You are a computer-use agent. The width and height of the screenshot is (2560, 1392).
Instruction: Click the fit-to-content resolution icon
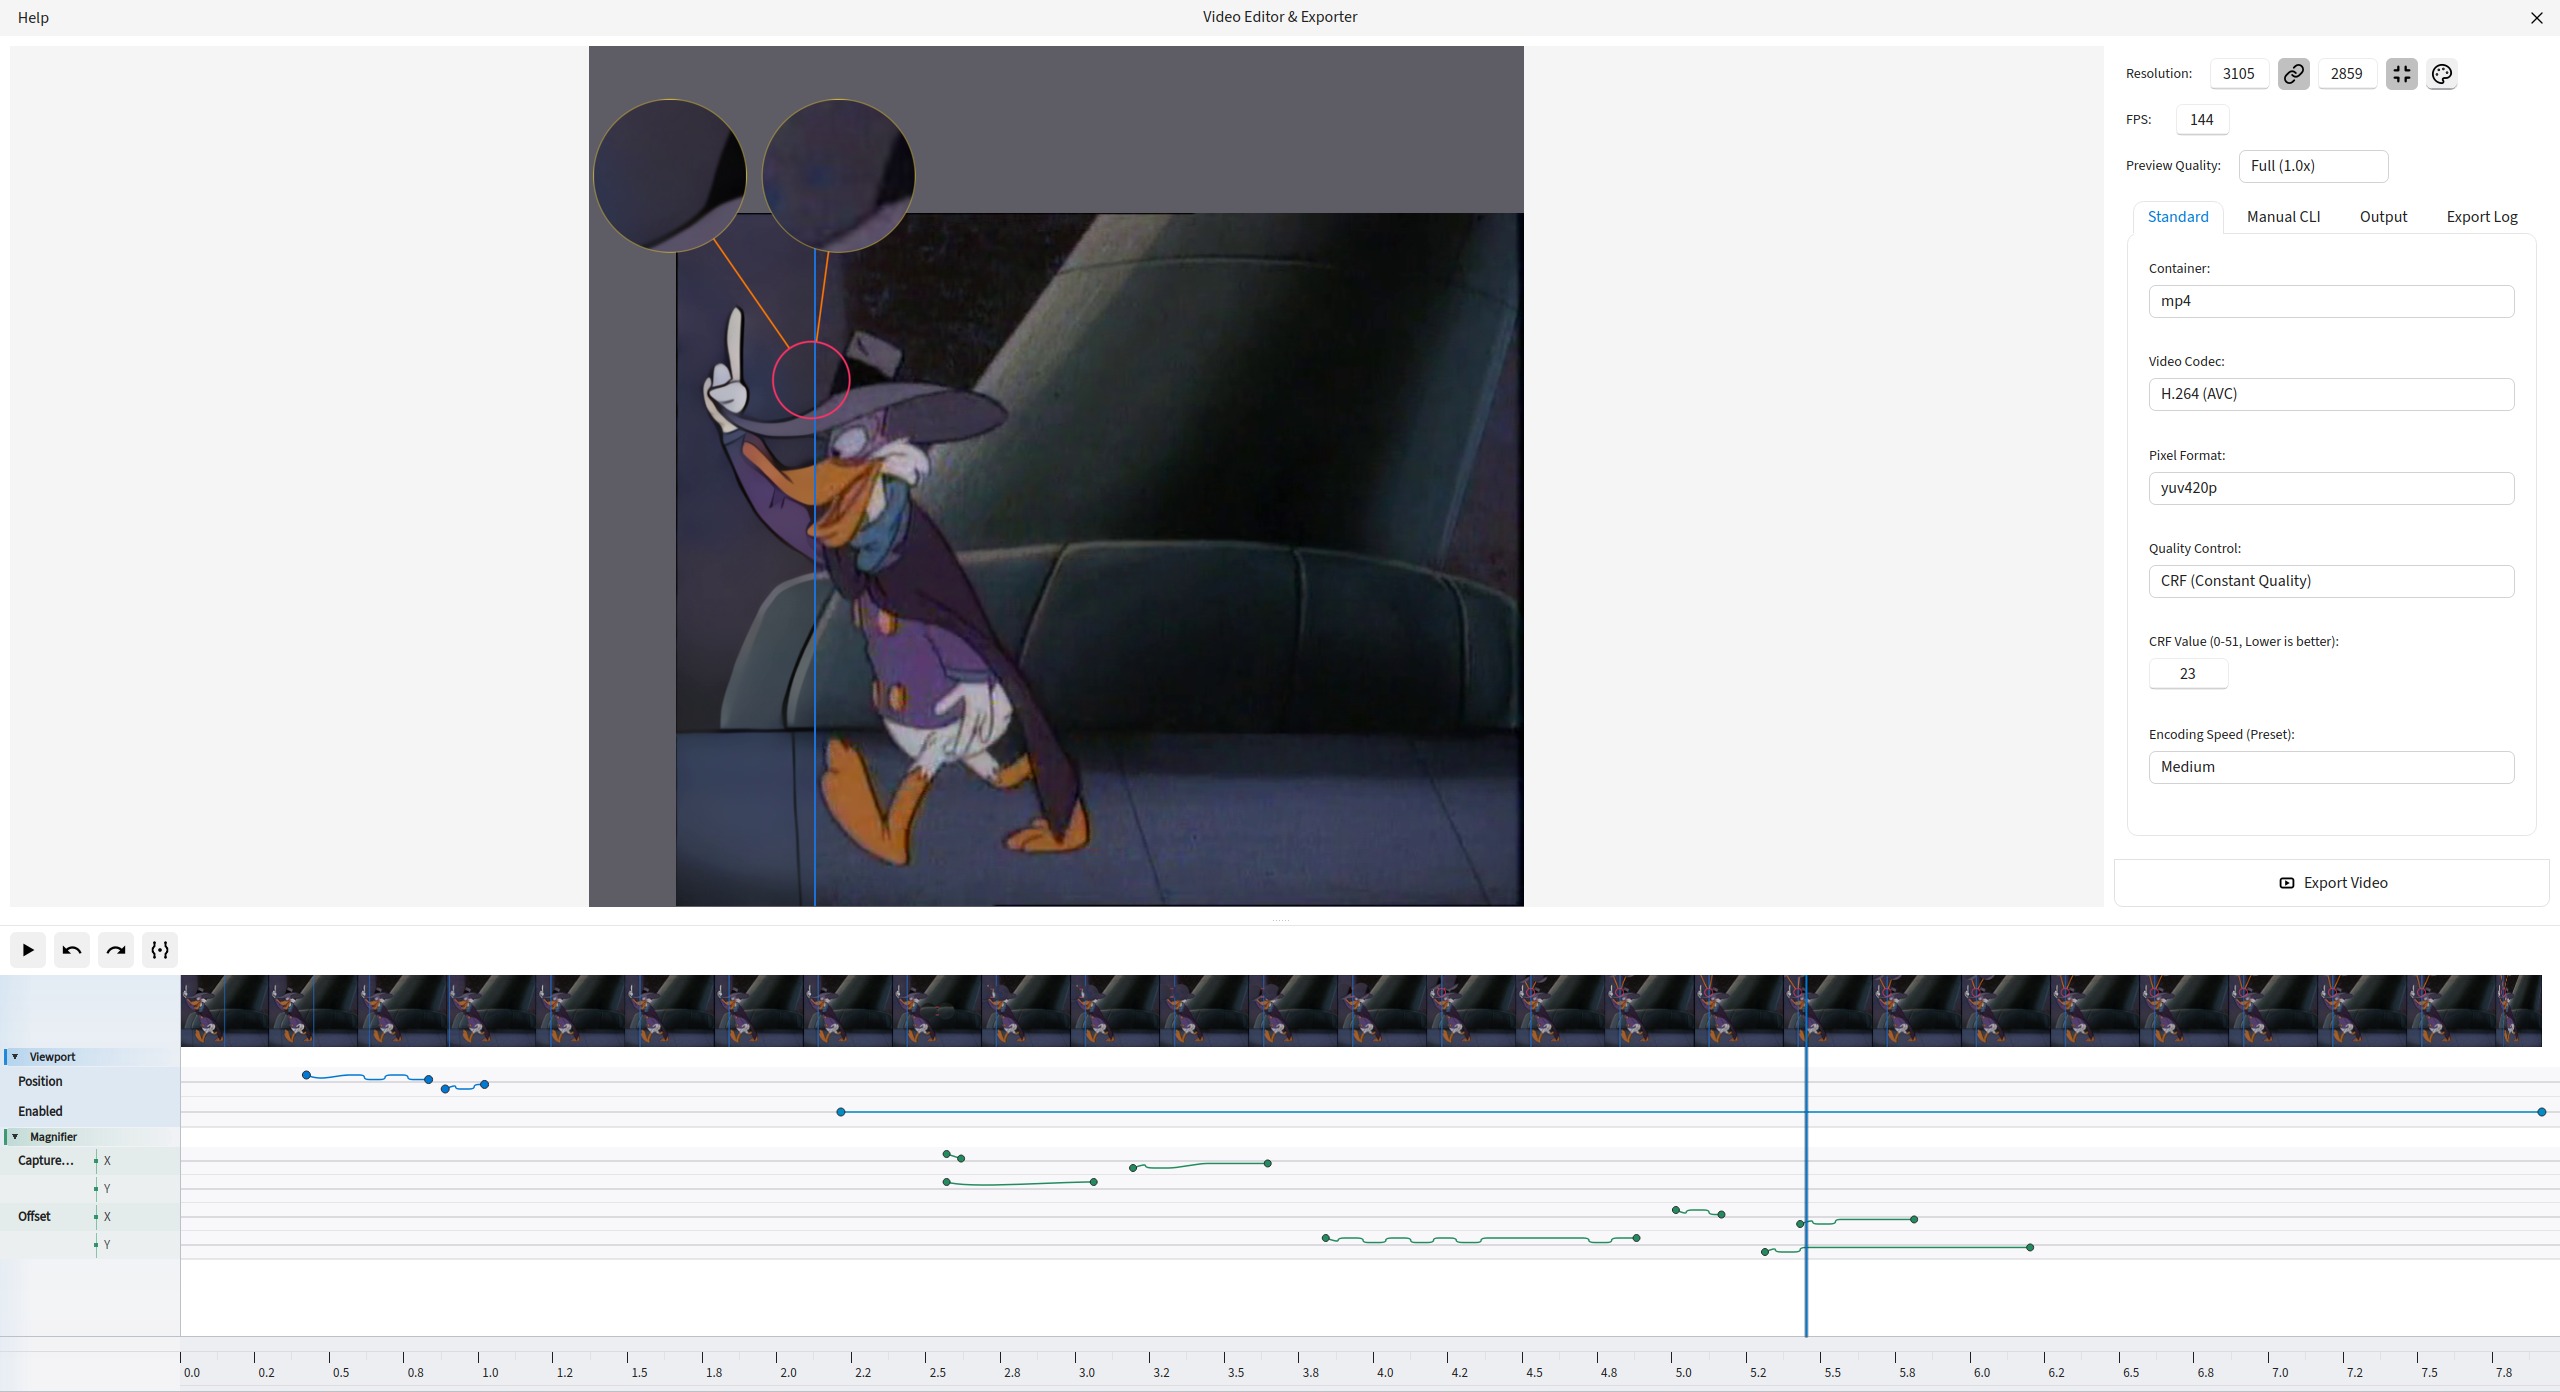2401,74
